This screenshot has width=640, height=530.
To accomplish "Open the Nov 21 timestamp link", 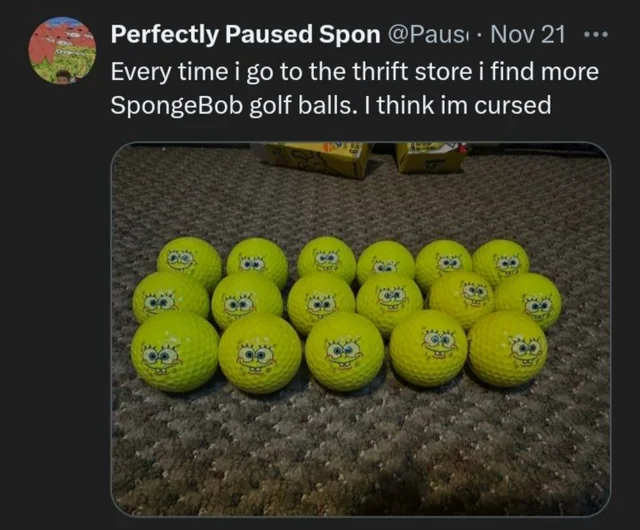I will (x=528, y=34).
